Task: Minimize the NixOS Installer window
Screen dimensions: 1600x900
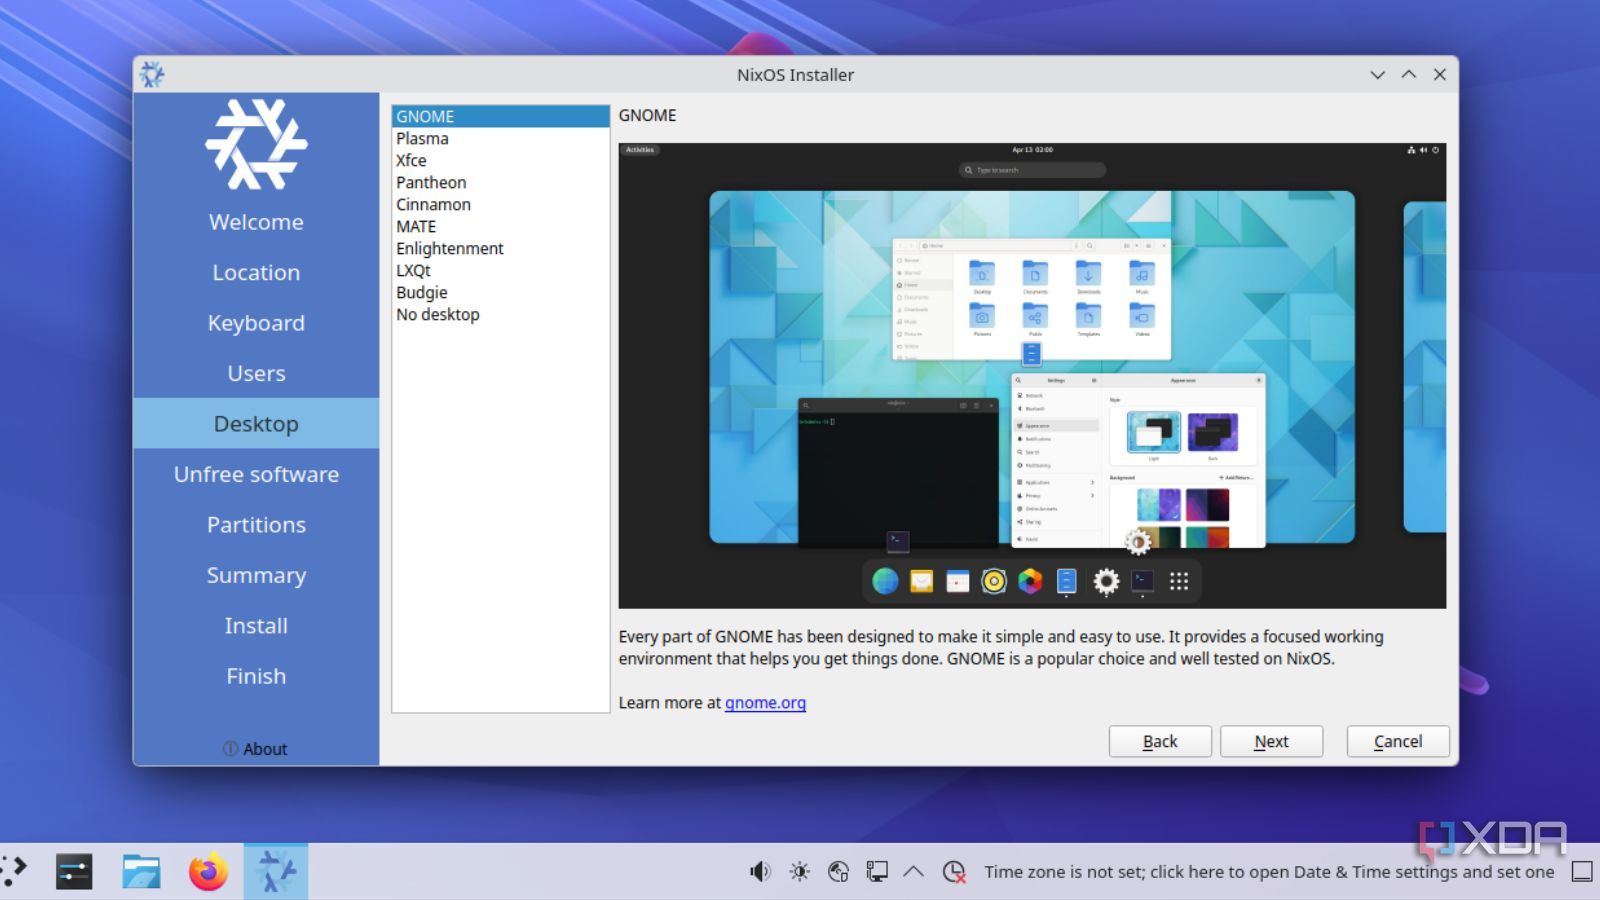Action: click(1377, 75)
